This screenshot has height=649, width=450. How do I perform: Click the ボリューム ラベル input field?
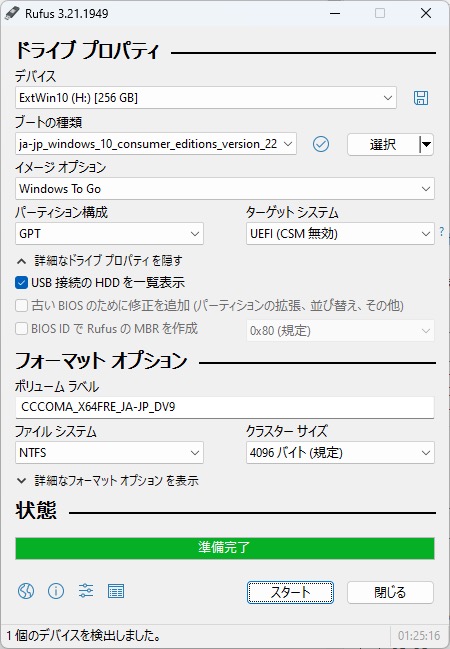click(225, 407)
